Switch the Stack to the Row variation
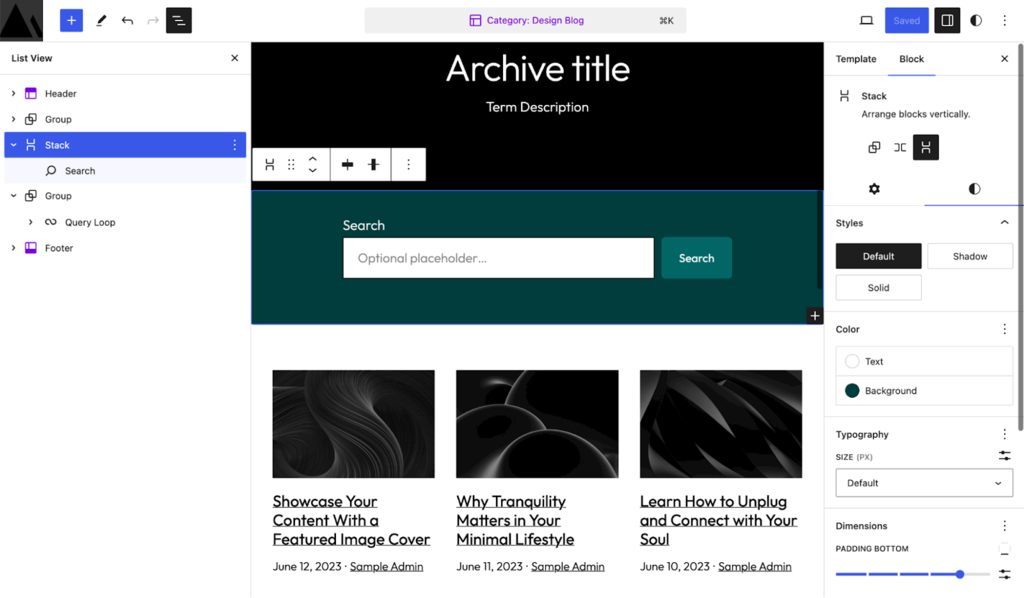The image size is (1024, 598). tap(900, 147)
